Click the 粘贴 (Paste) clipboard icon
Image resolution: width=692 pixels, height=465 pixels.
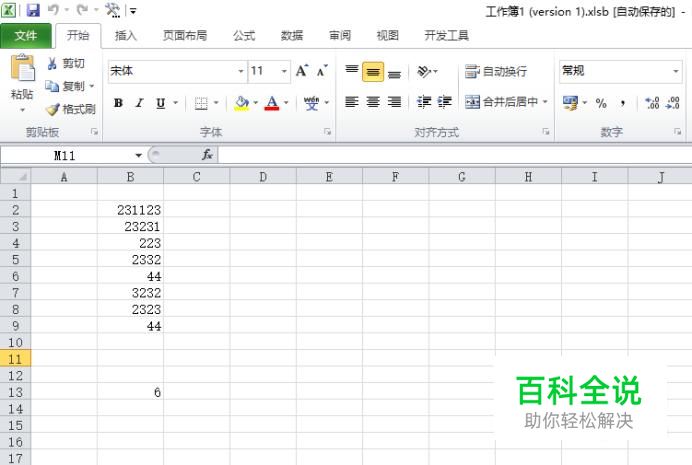click(x=23, y=68)
